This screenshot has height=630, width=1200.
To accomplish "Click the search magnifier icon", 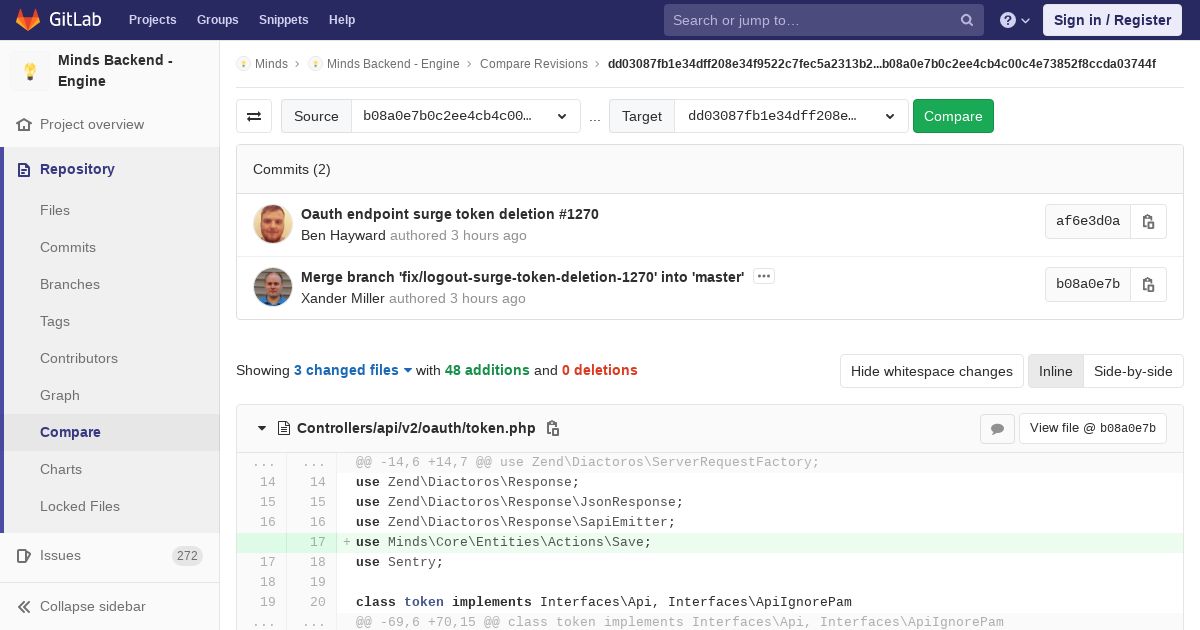I will pos(967,20).
